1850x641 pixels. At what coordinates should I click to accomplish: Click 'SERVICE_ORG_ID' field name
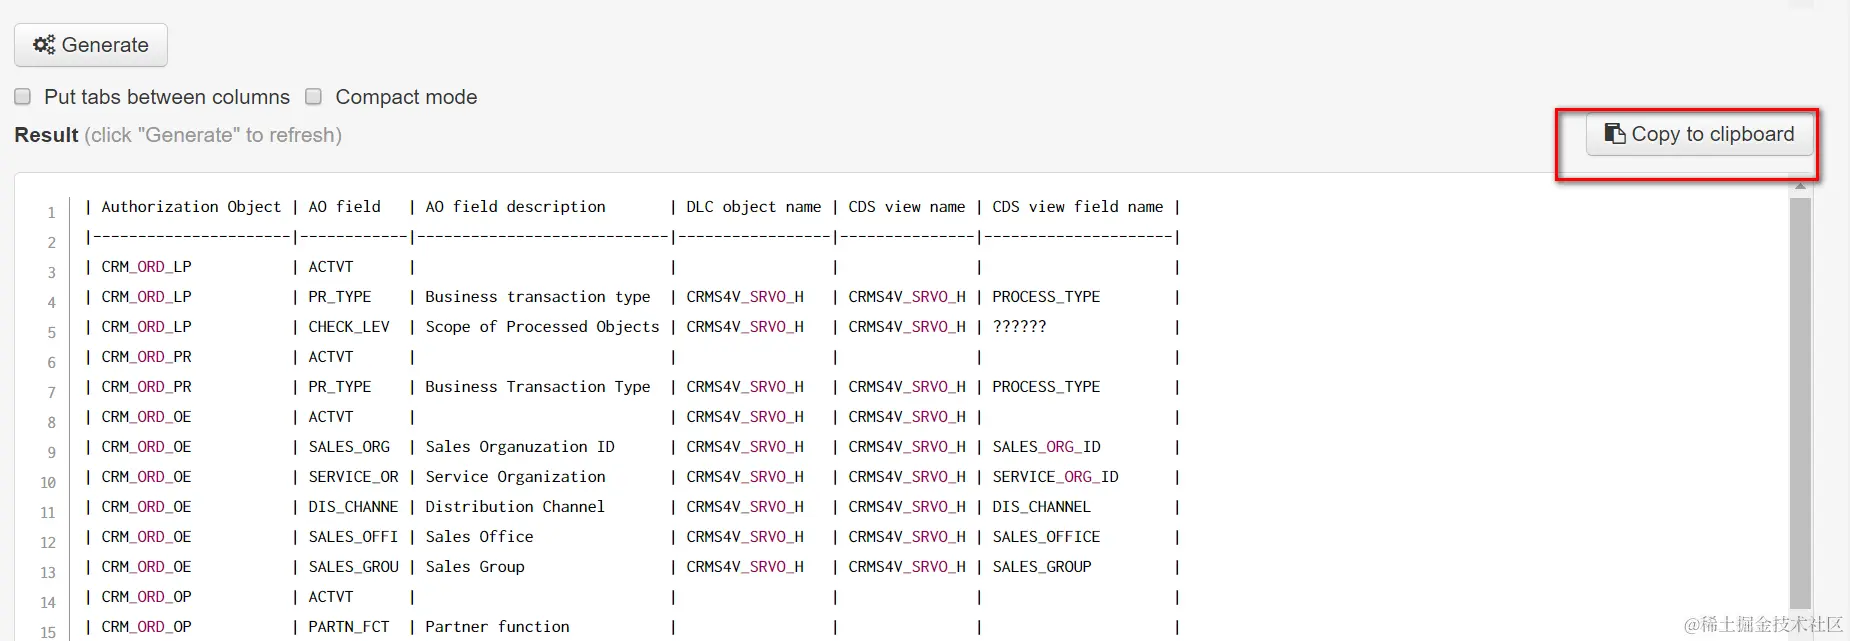click(1055, 477)
